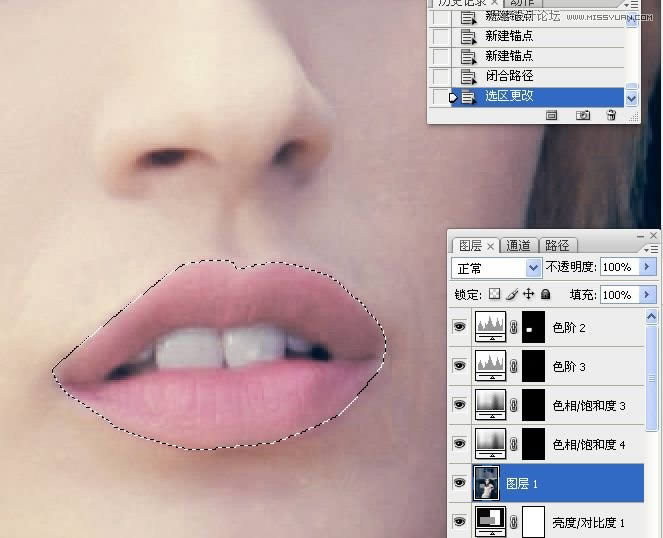Select the 闭合路径 history state
The width and height of the screenshot is (663, 538).
[509, 76]
